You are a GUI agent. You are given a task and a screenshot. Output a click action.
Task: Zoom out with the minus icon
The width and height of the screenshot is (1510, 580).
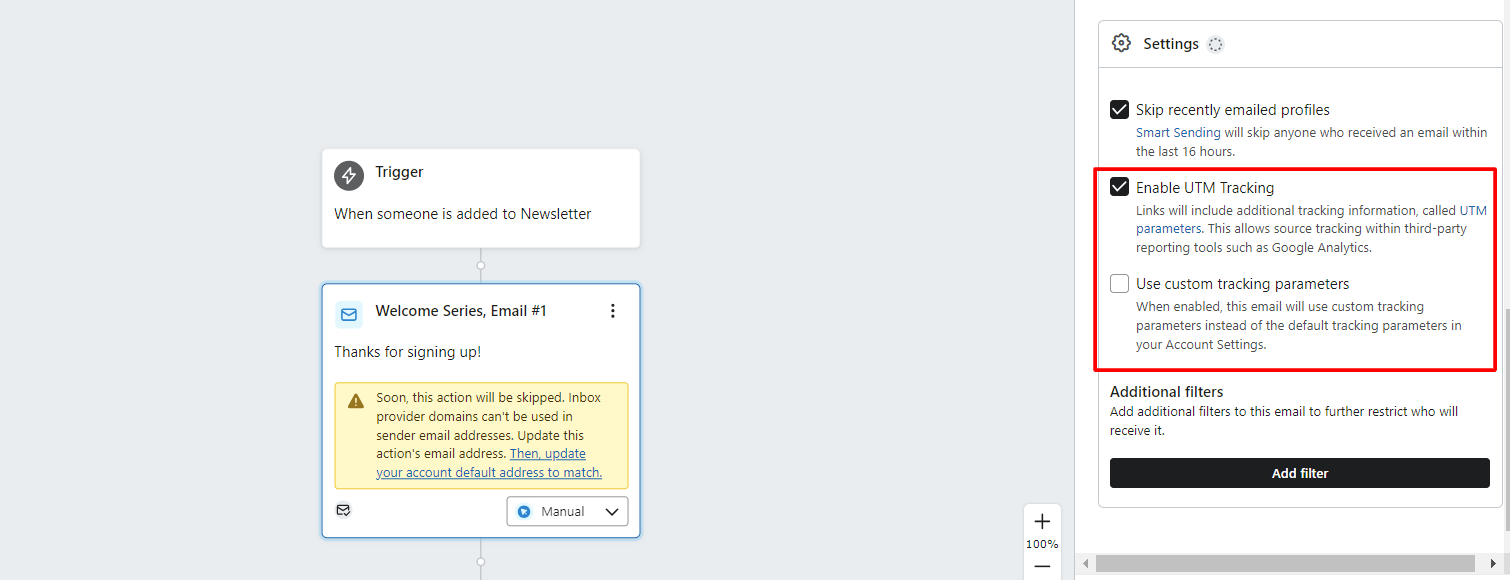1042,566
